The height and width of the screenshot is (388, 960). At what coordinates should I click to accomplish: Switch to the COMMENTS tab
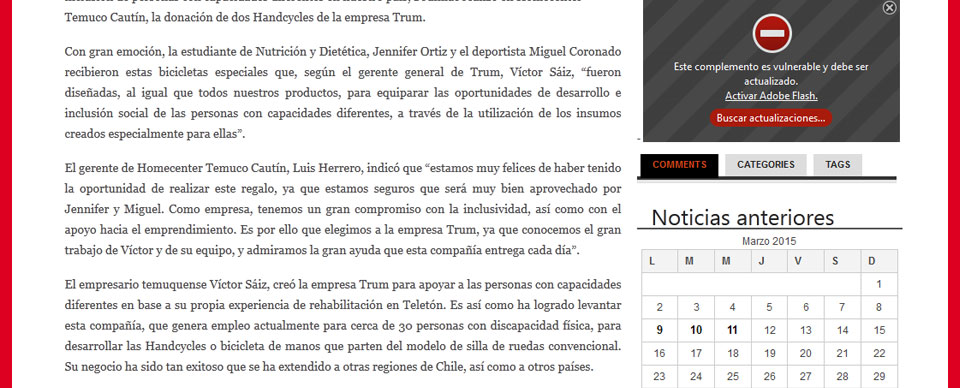click(679, 165)
